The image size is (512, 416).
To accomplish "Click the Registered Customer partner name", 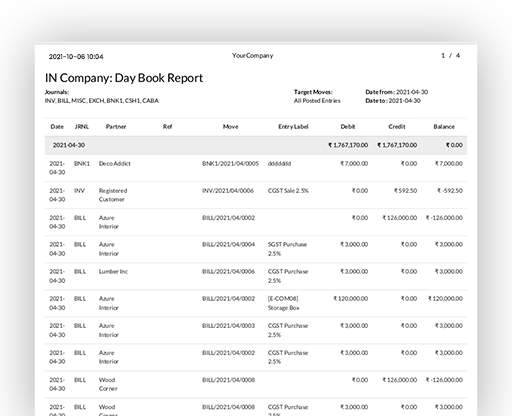I will pyautogui.click(x=113, y=195).
